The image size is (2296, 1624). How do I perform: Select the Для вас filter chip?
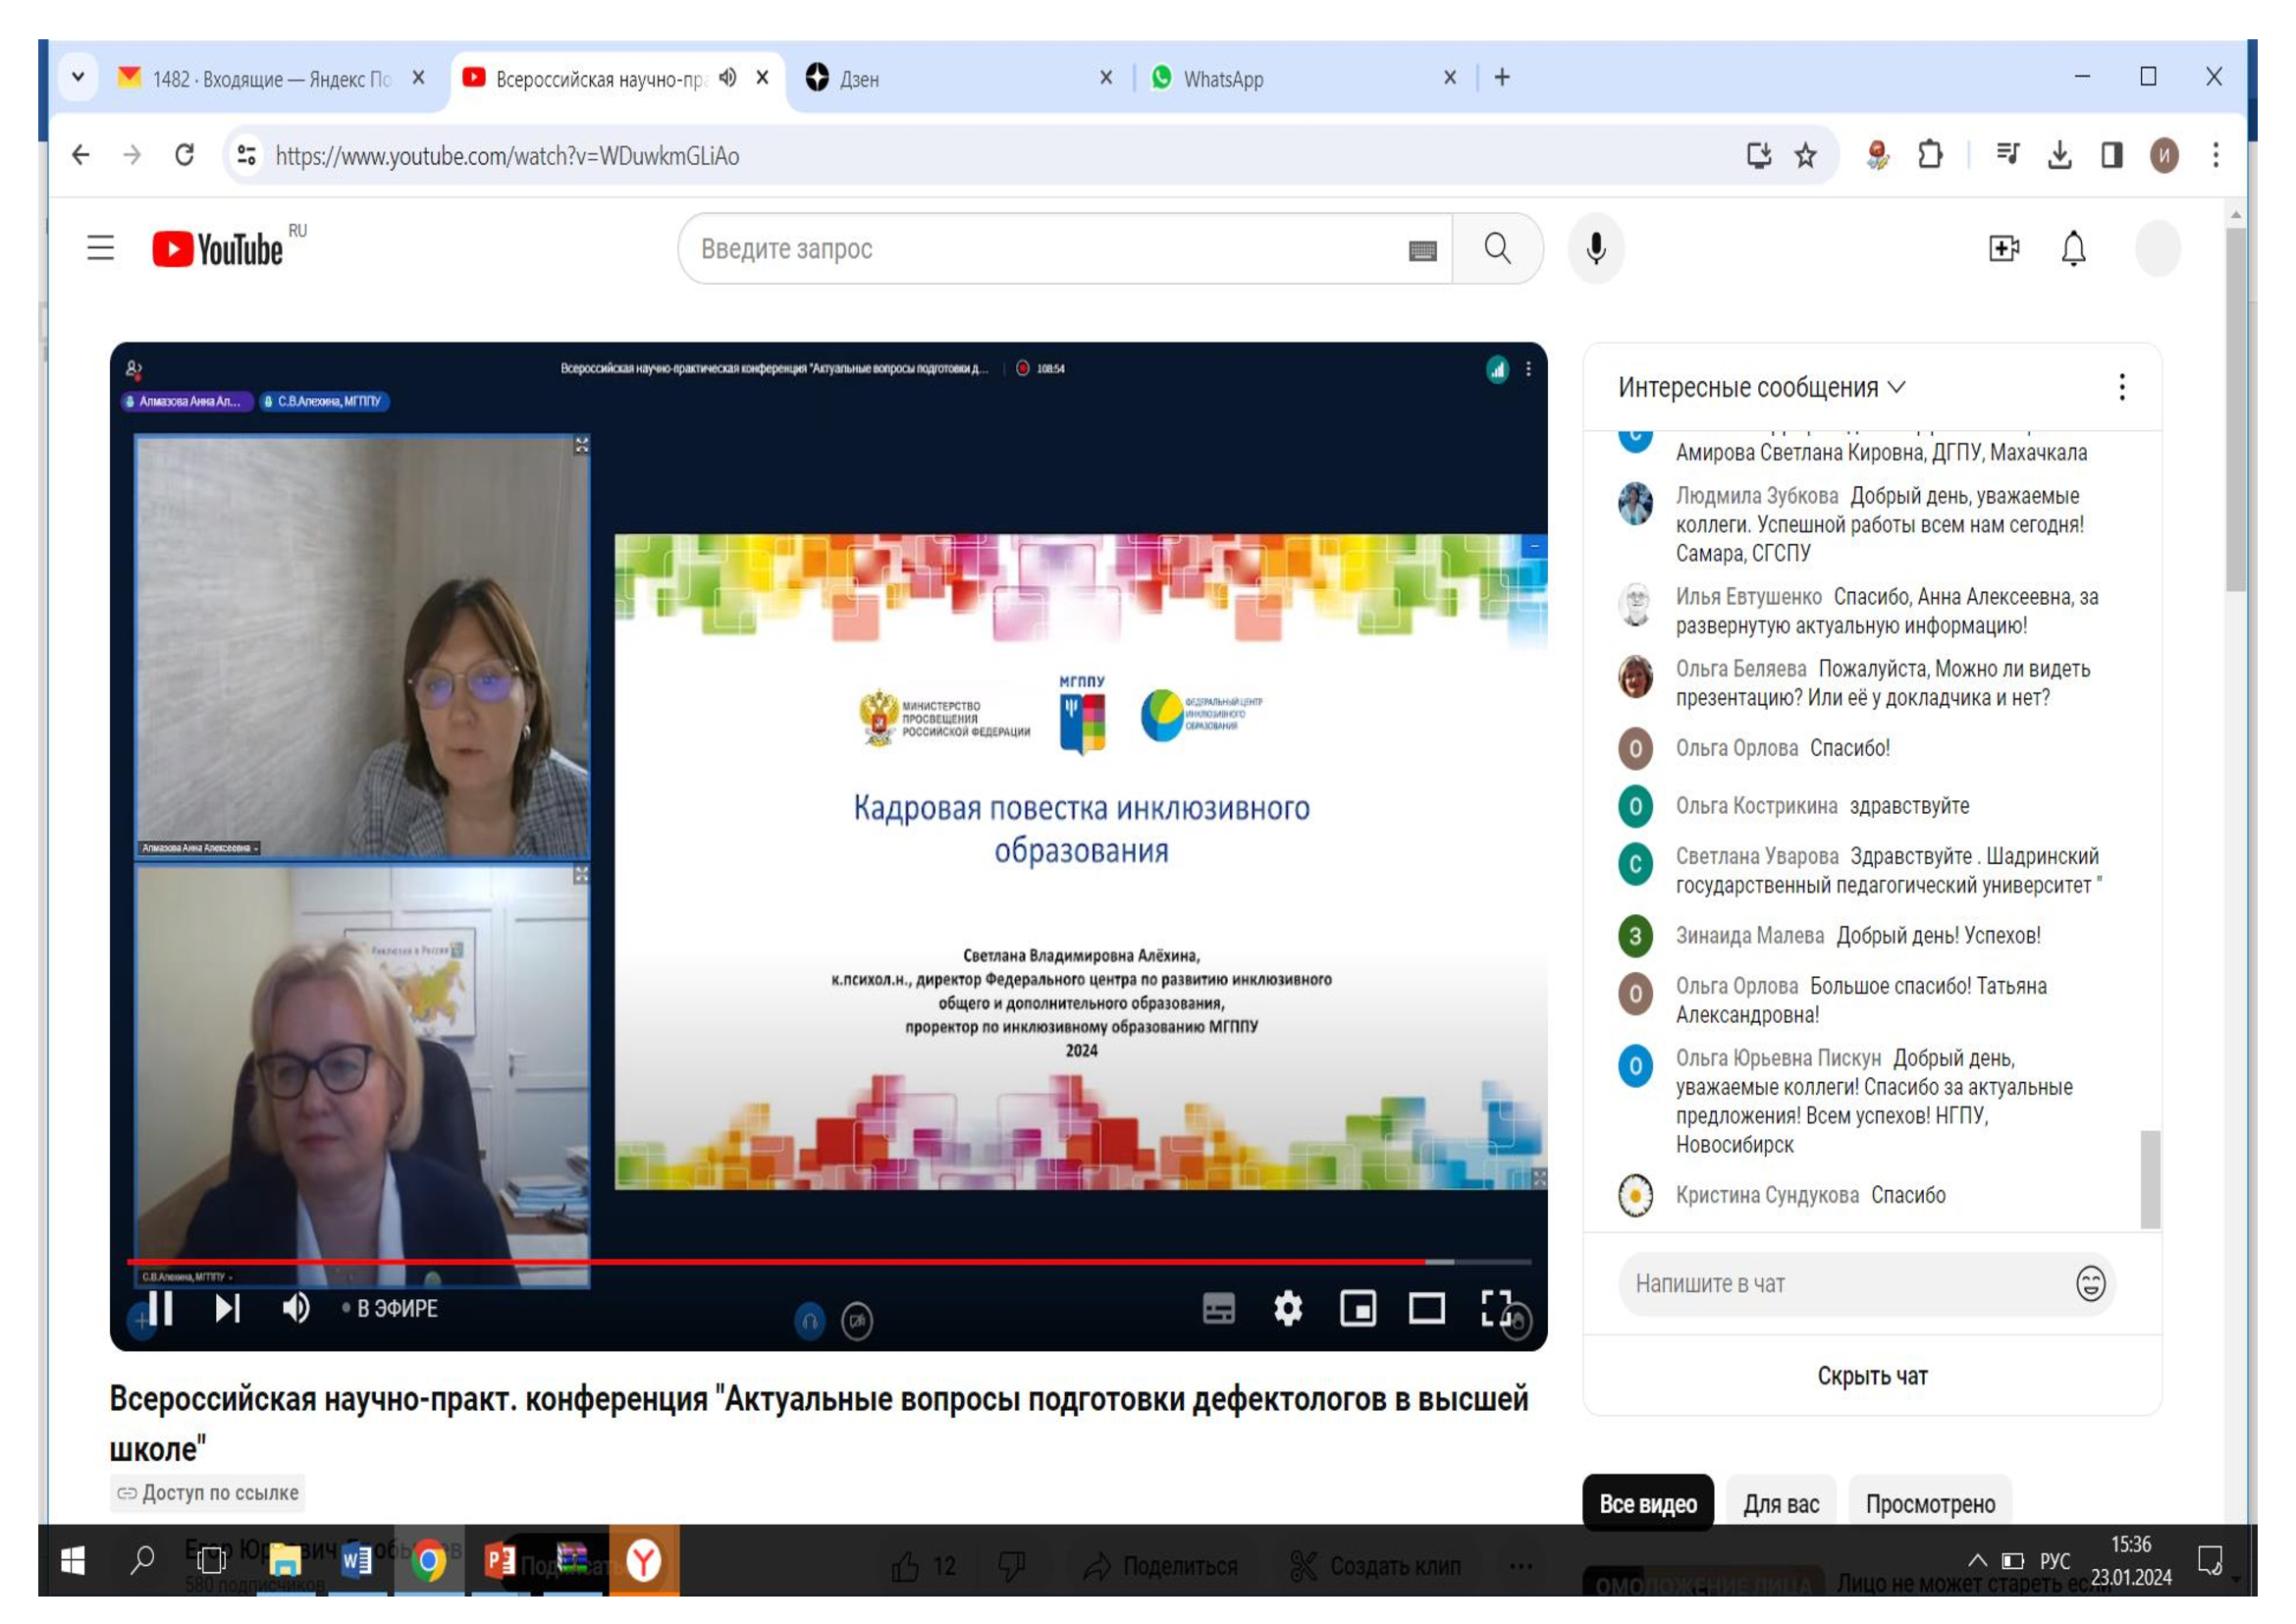[1781, 1504]
